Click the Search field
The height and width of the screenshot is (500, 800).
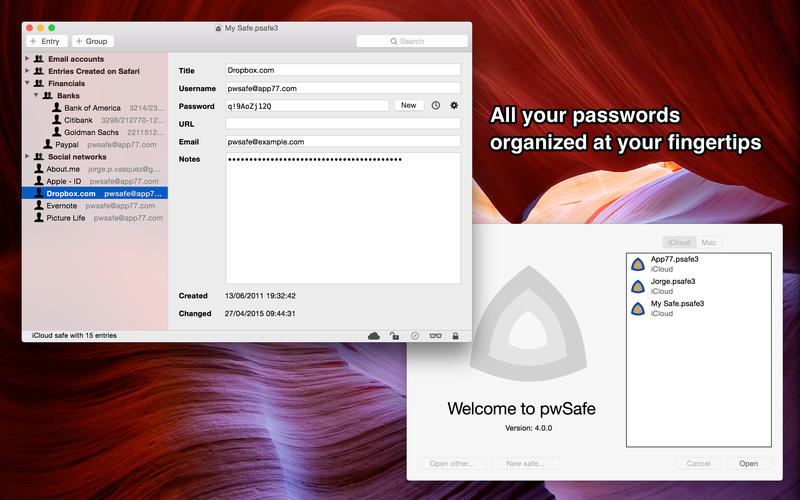[x=412, y=41]
